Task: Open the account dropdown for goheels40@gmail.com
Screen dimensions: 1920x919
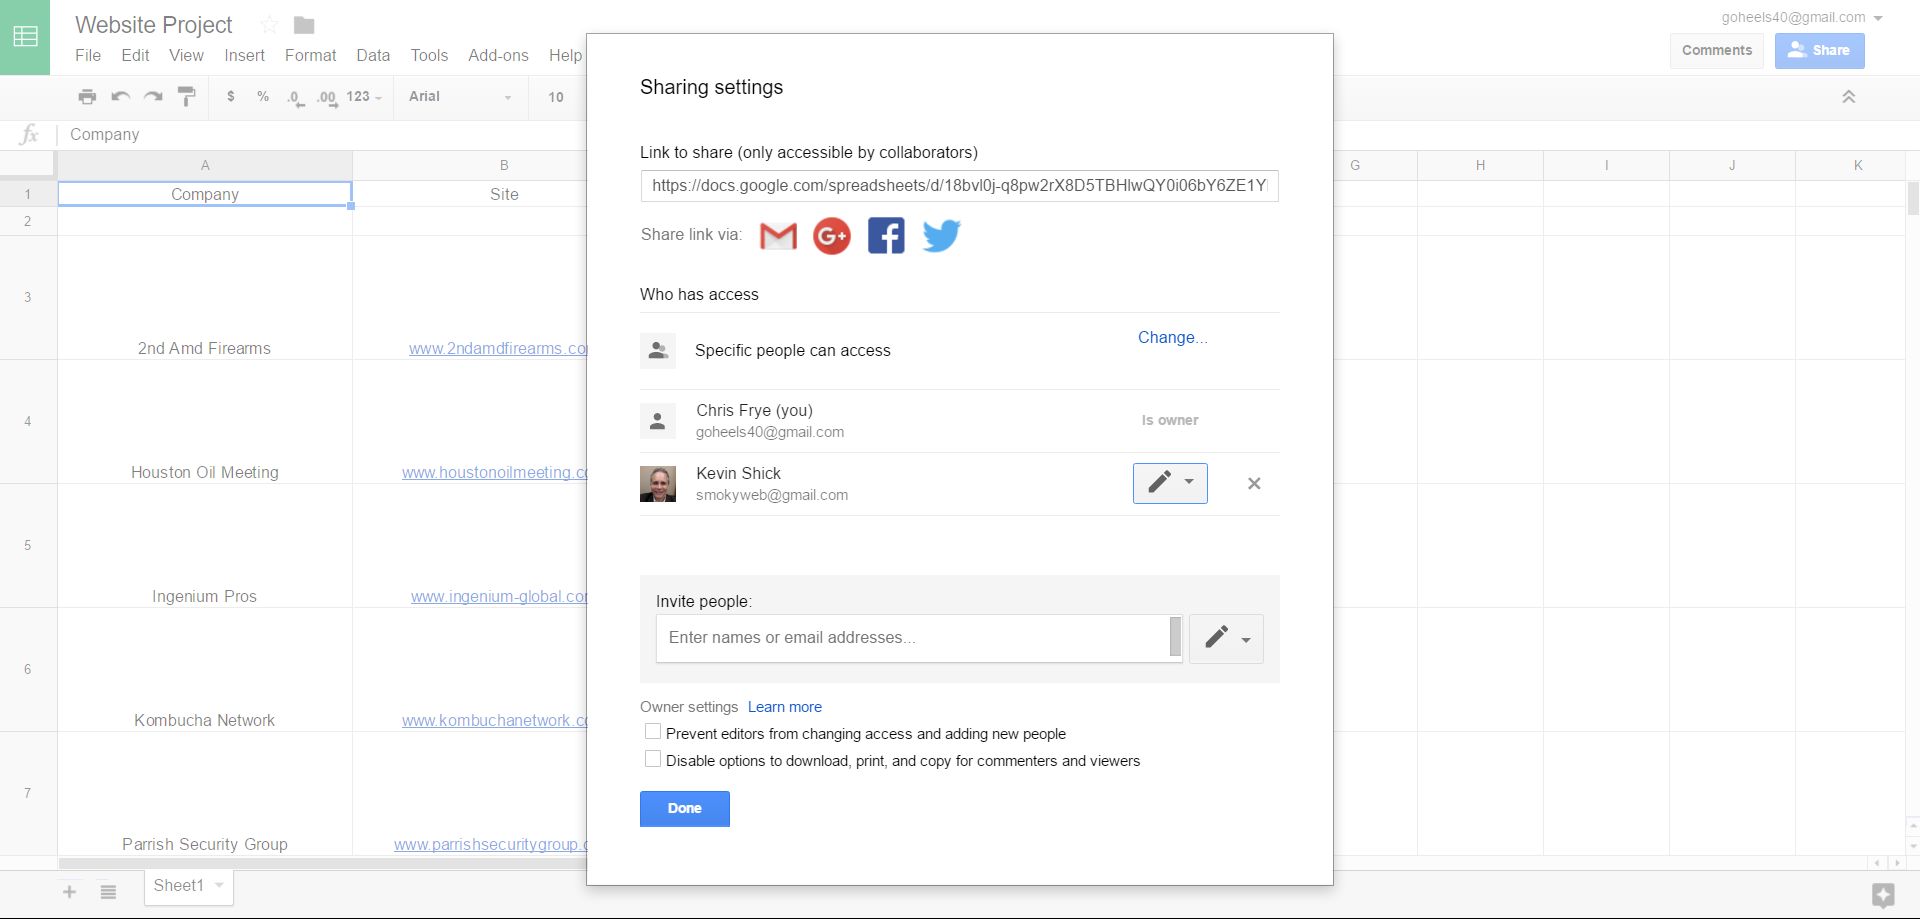Action: 1878,18
